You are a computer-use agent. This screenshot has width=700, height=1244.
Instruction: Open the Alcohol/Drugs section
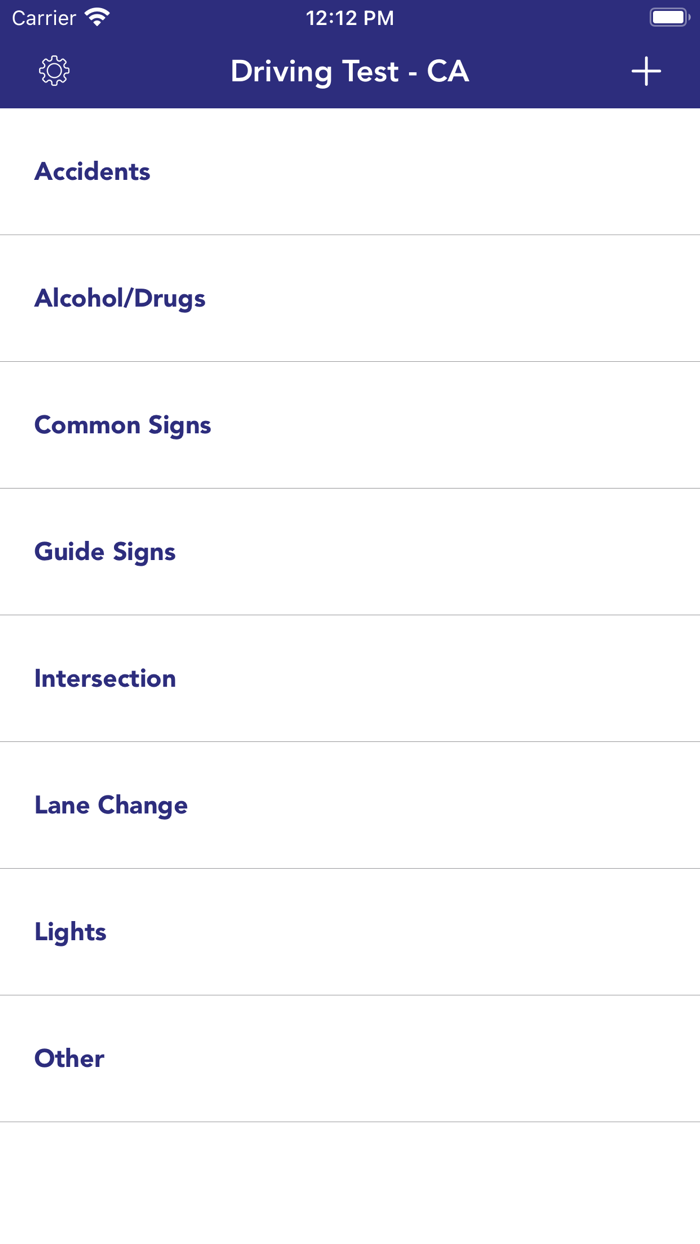tap(120, 298)
